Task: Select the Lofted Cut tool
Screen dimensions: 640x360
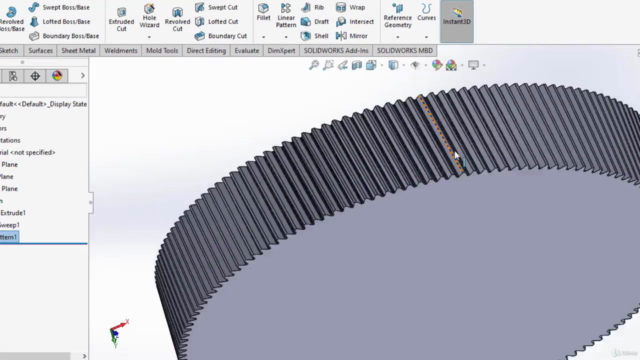Action: (x=216, y=22)
